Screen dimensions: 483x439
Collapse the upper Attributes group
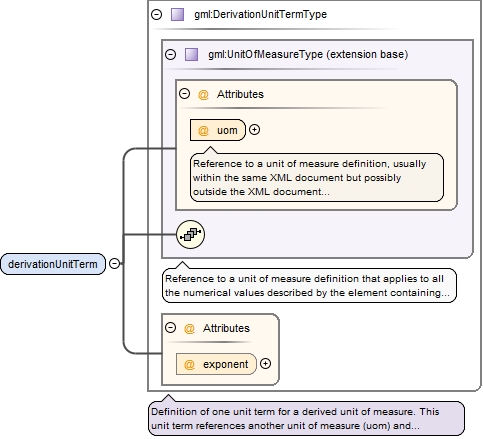[x=184, y=94]
